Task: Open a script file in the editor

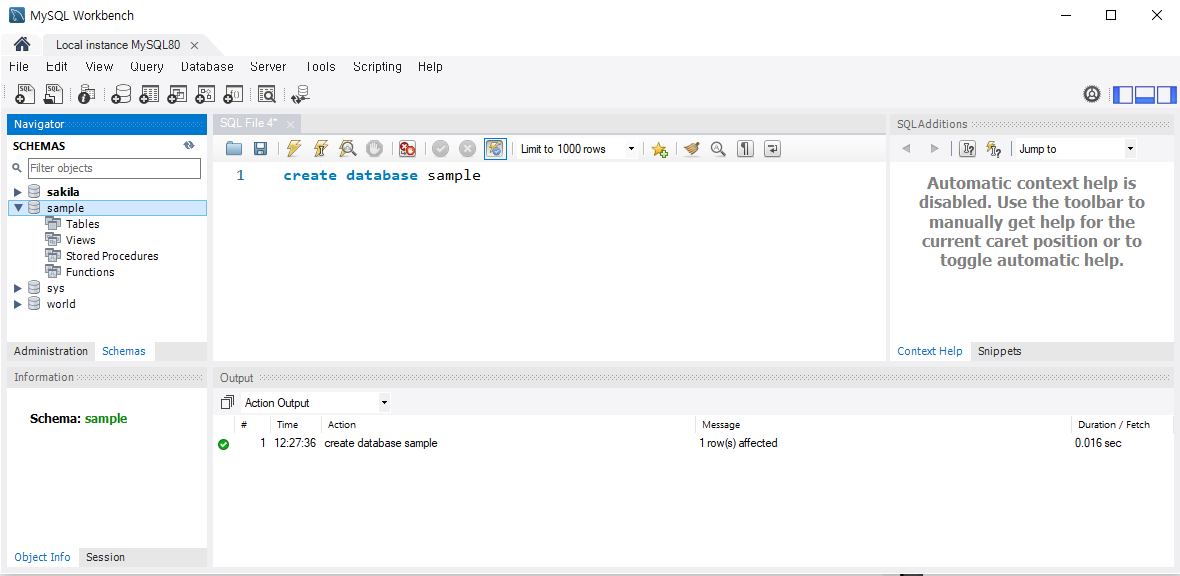Action: point(234,149)
